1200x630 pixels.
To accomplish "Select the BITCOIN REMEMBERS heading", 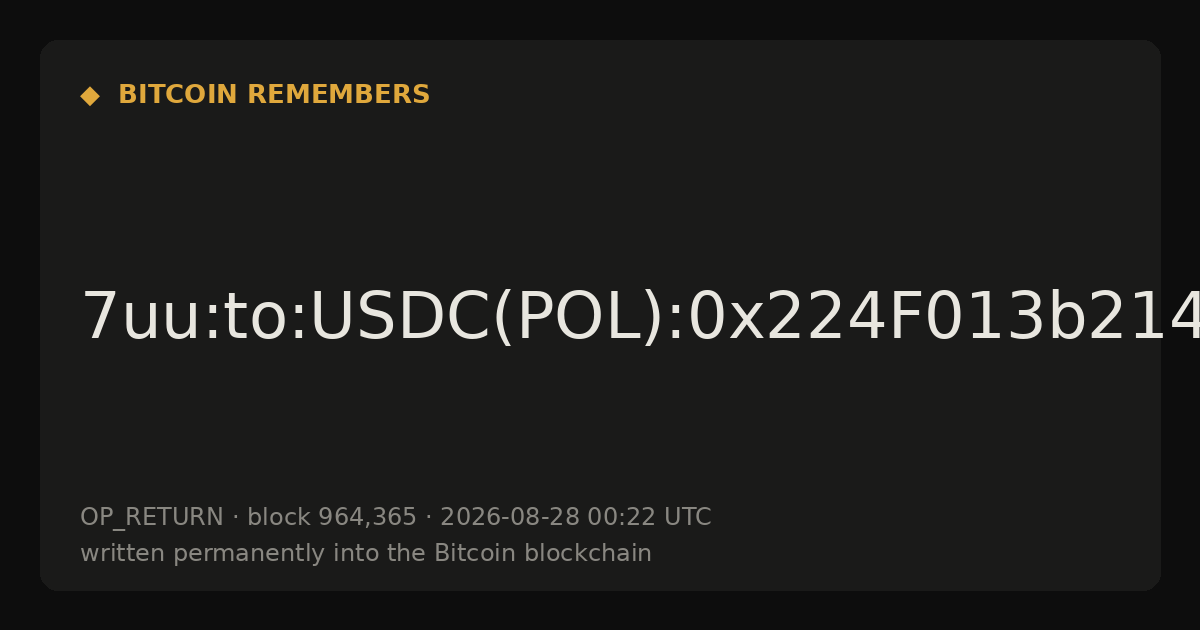I will (274, 95).
